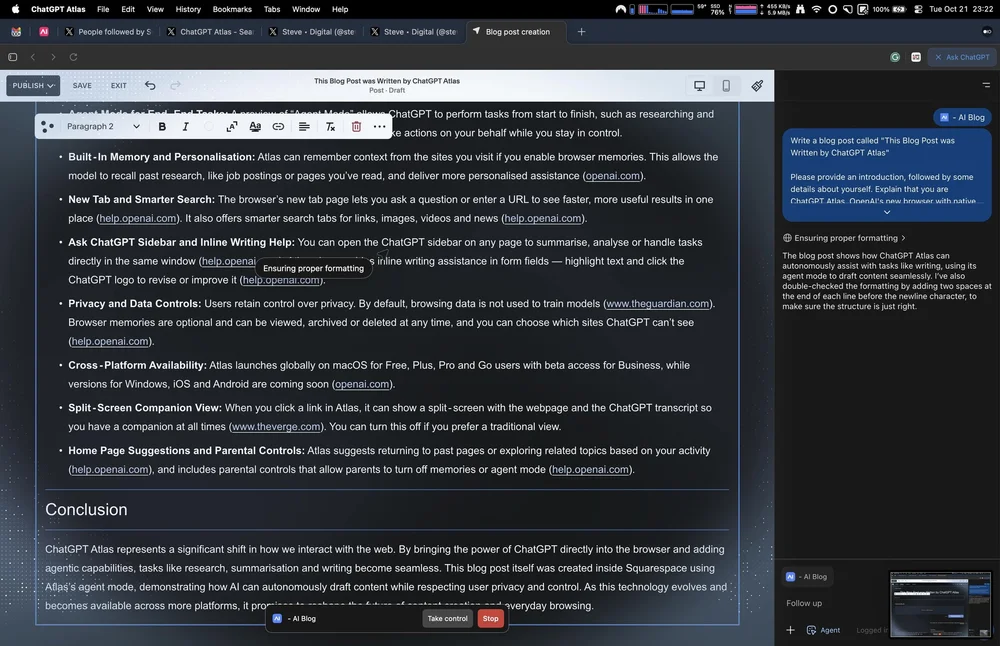
Task: Open www.theverge.com link
Action: coord(276,427)
